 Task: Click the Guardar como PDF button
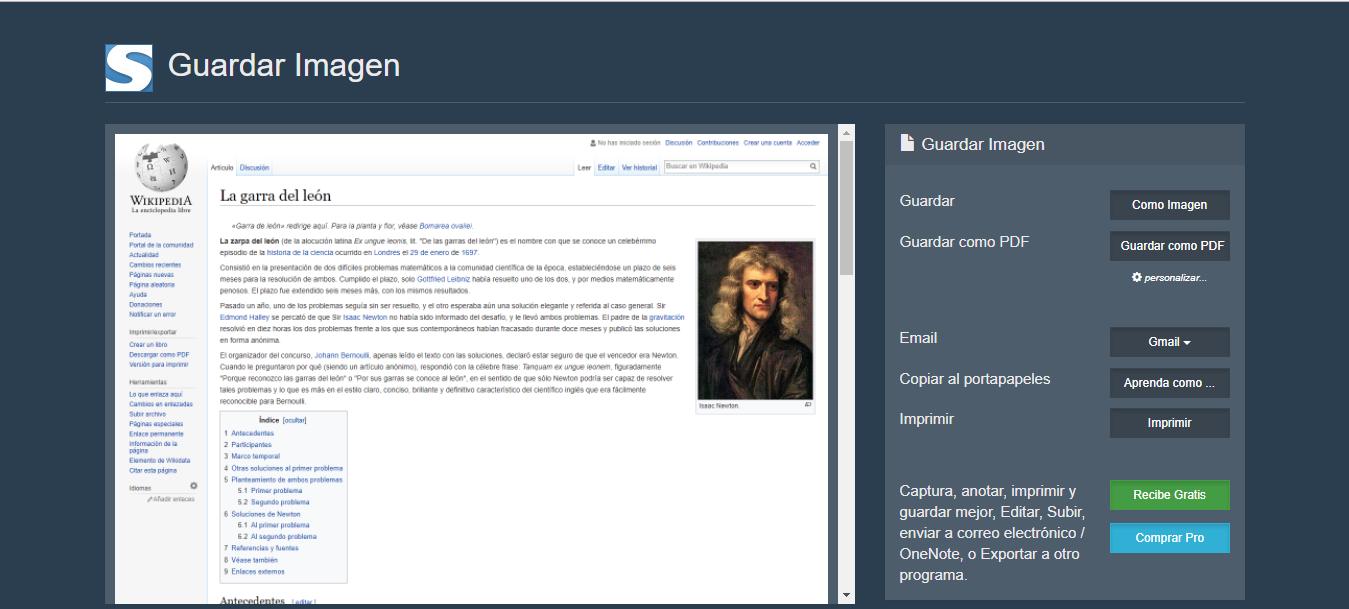click(x=1169, y=246)
